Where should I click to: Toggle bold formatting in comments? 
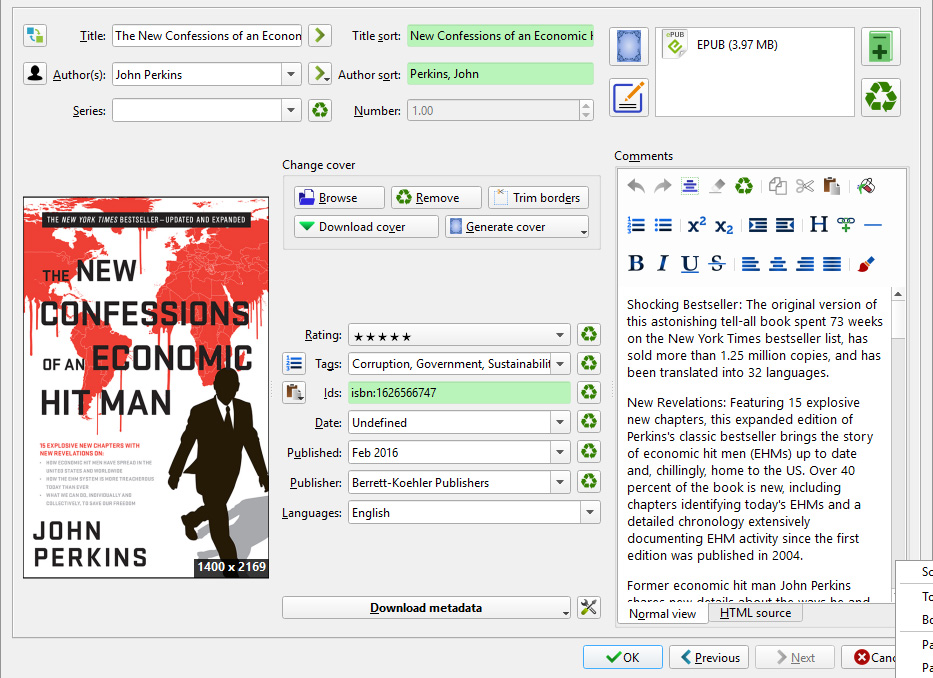(x=635, y=264)
